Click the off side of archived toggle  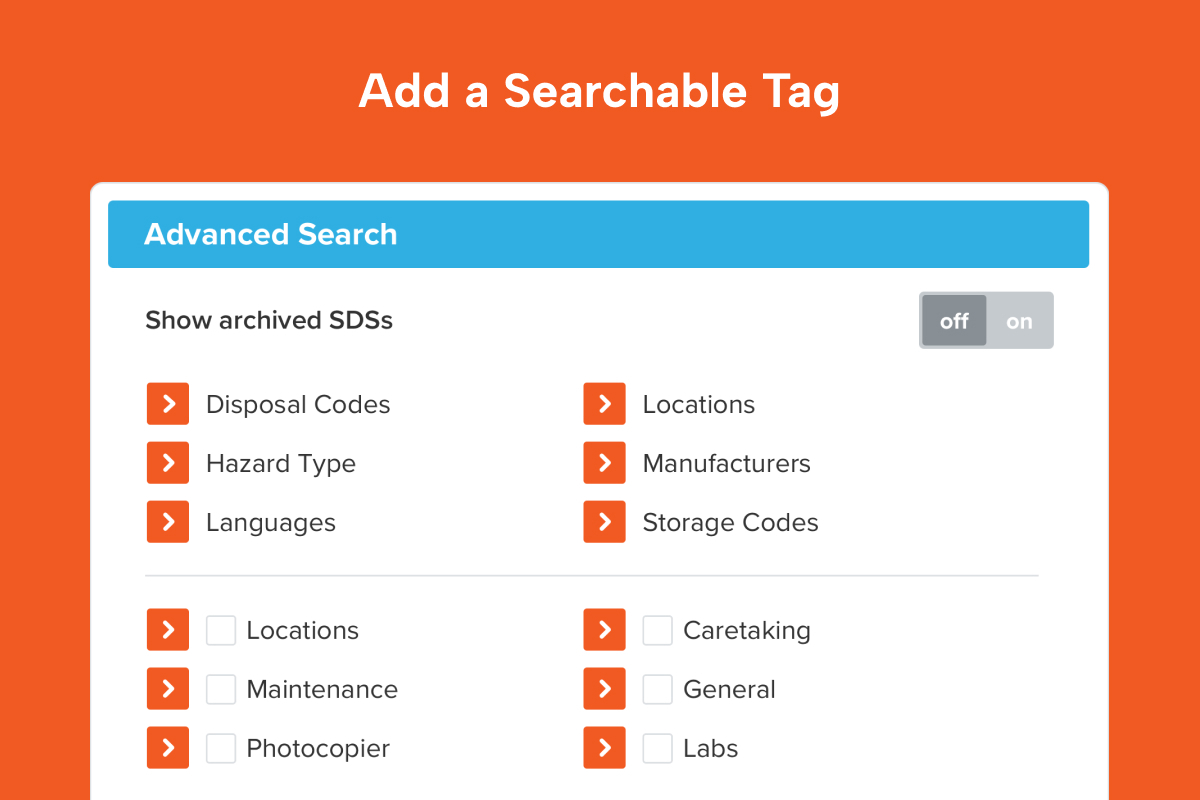[954, 321]
